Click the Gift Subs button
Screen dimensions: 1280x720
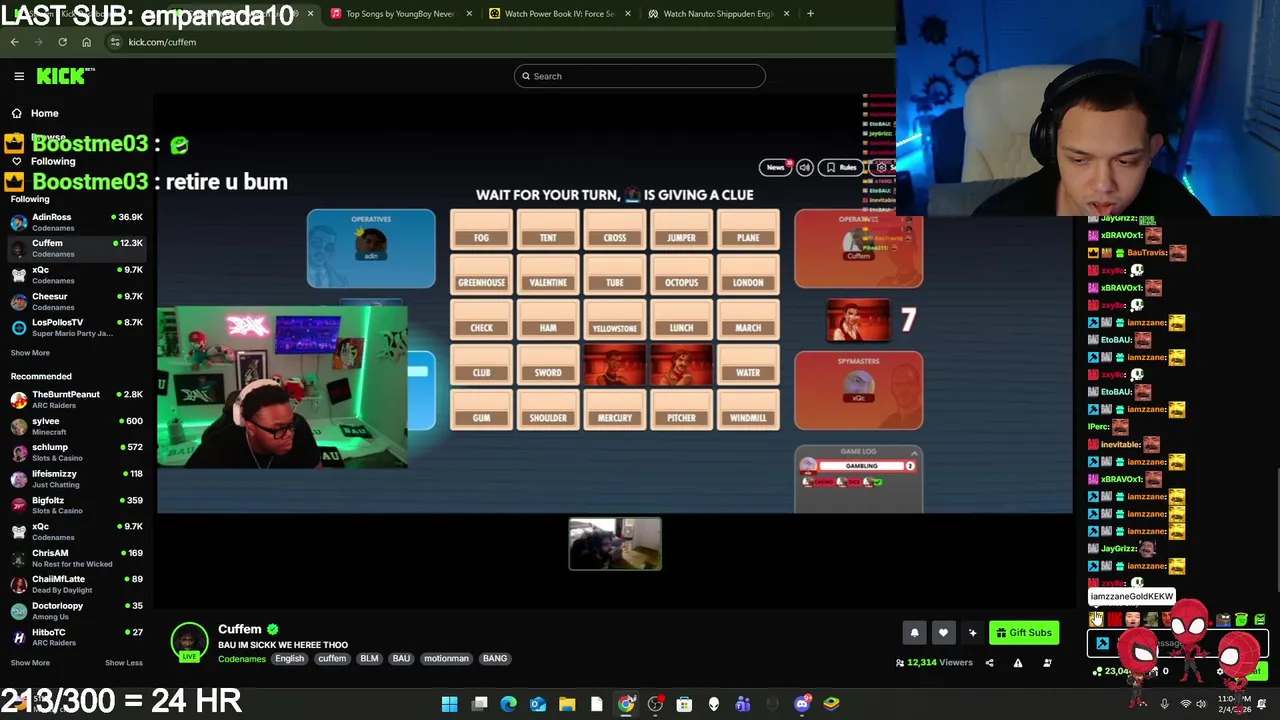tap(1024, 632)
